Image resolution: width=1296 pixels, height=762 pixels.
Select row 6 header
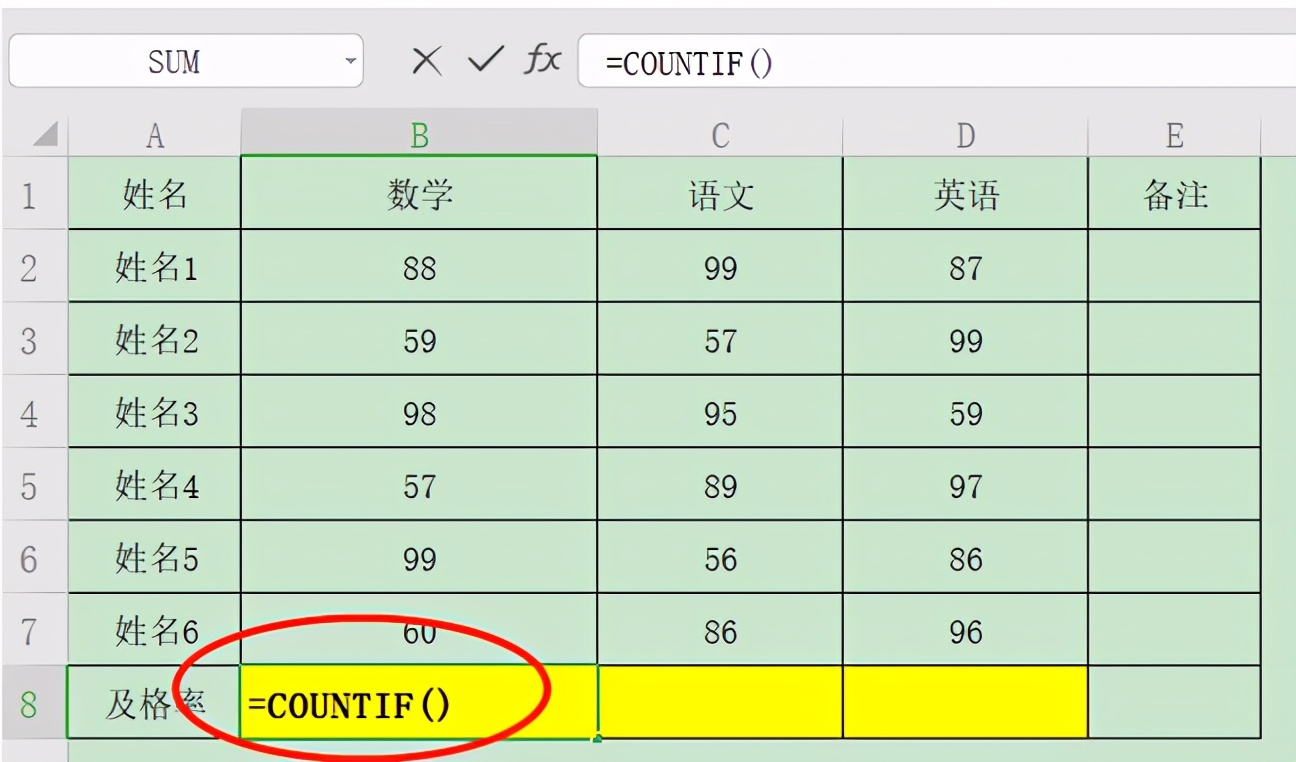tap(34, 557)
